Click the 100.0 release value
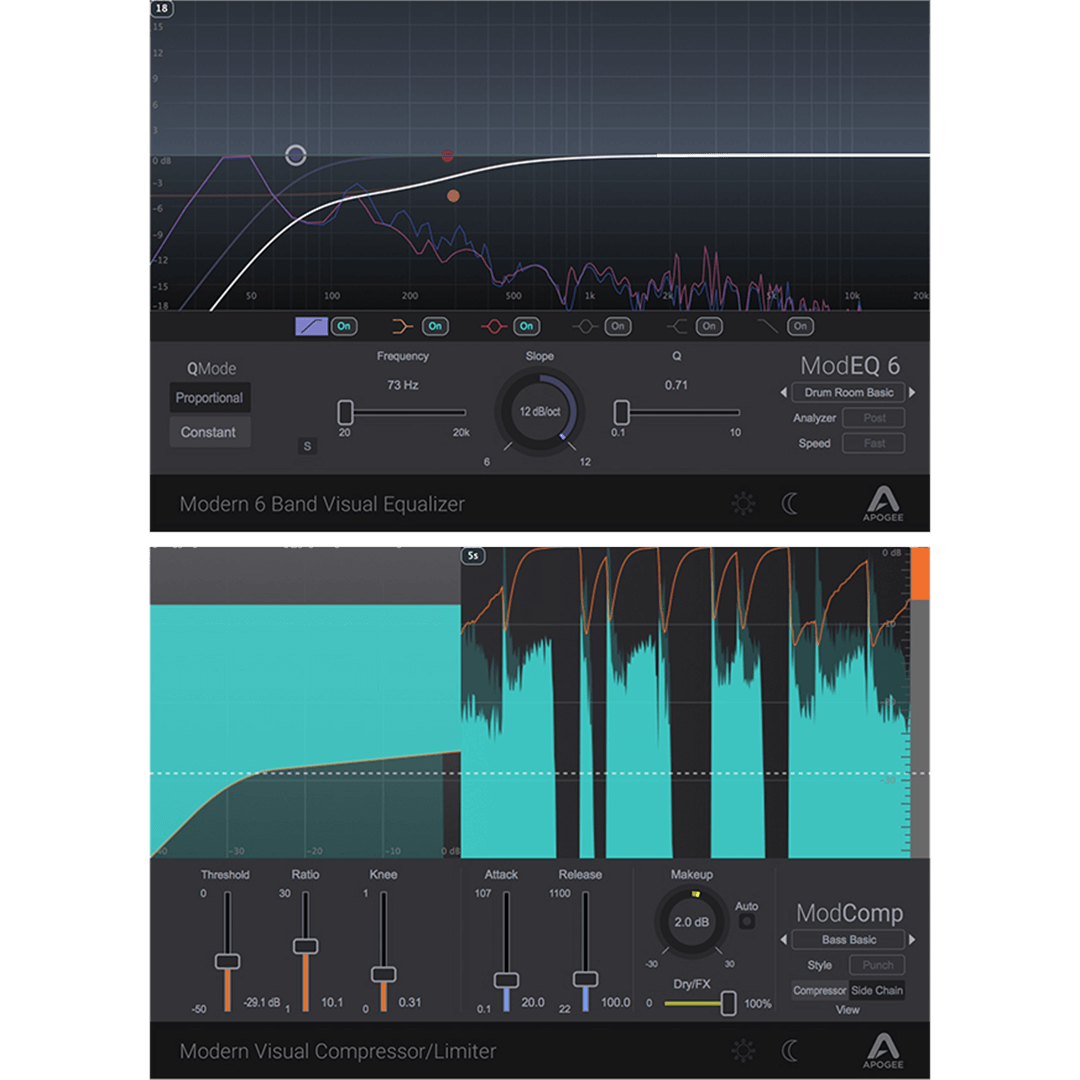The width and height of the screenshot is (1080, 1080). pos(615,1003)
